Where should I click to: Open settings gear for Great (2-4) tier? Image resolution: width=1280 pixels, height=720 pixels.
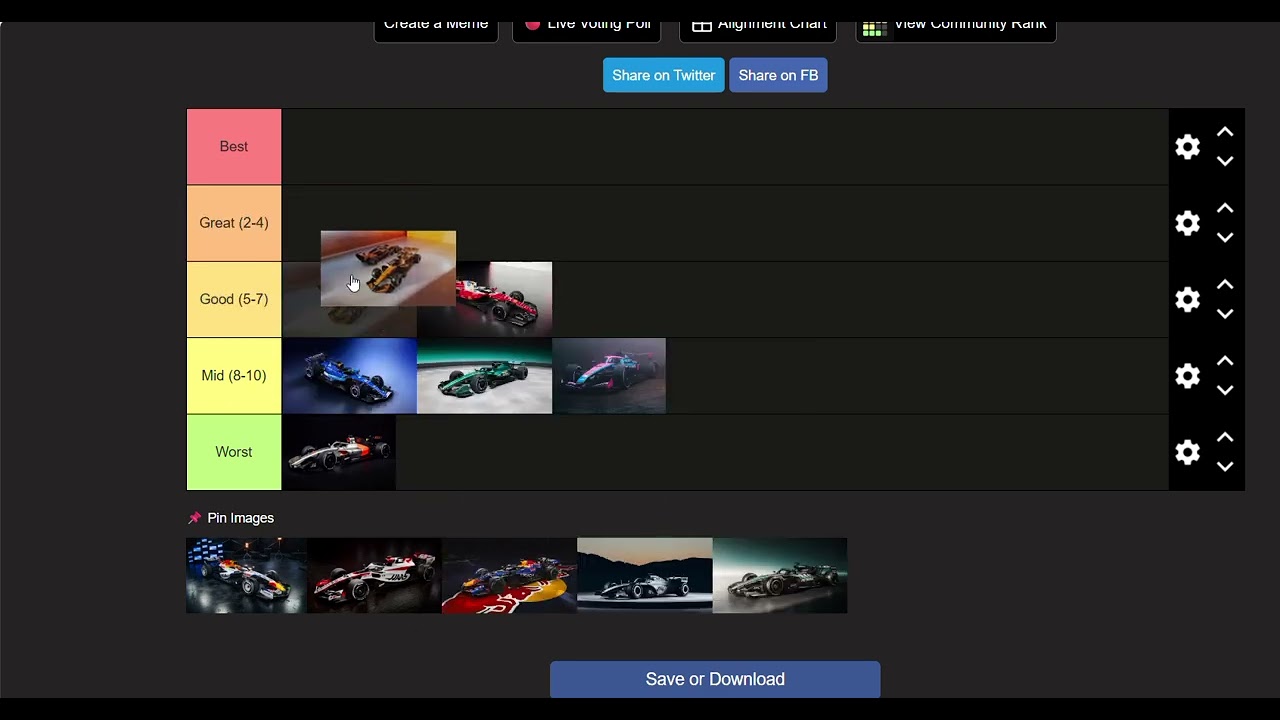click(x=1187, y=223)
